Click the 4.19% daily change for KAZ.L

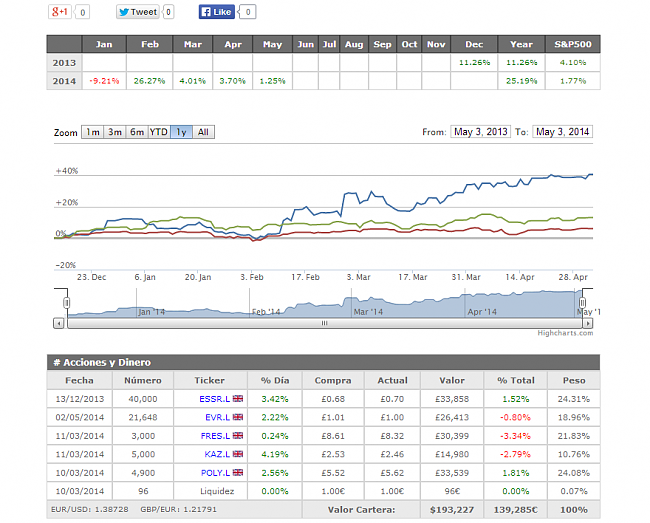coord(275,454)
